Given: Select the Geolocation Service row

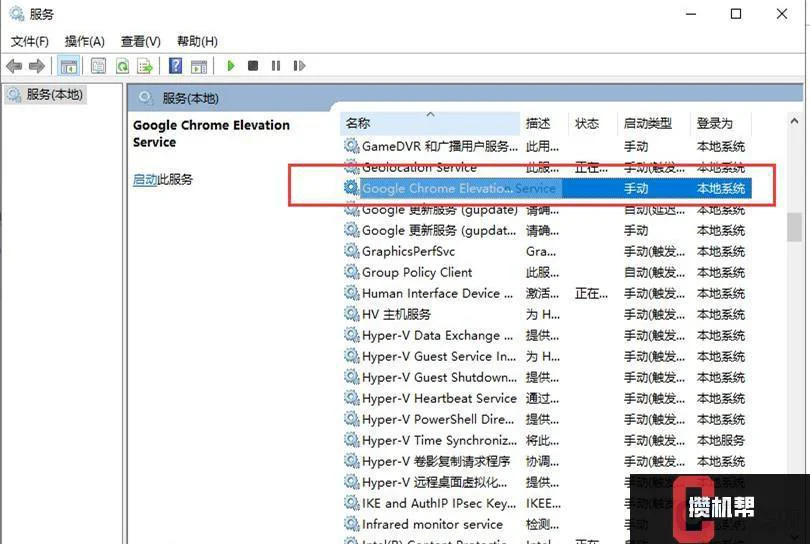Looking at the screenshot, I should tap(546, 167).
